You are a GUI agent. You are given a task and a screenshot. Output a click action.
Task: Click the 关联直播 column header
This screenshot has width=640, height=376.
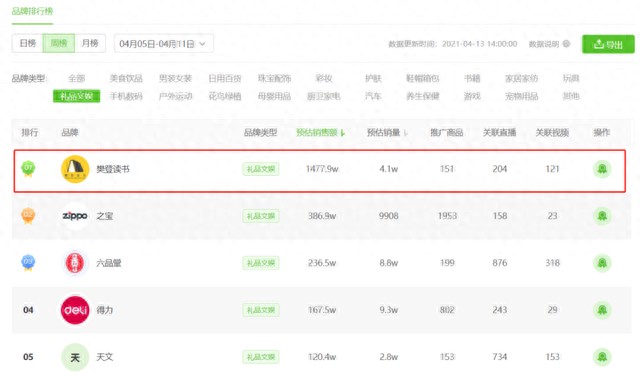pyautogui.click(x=500, y=132)
